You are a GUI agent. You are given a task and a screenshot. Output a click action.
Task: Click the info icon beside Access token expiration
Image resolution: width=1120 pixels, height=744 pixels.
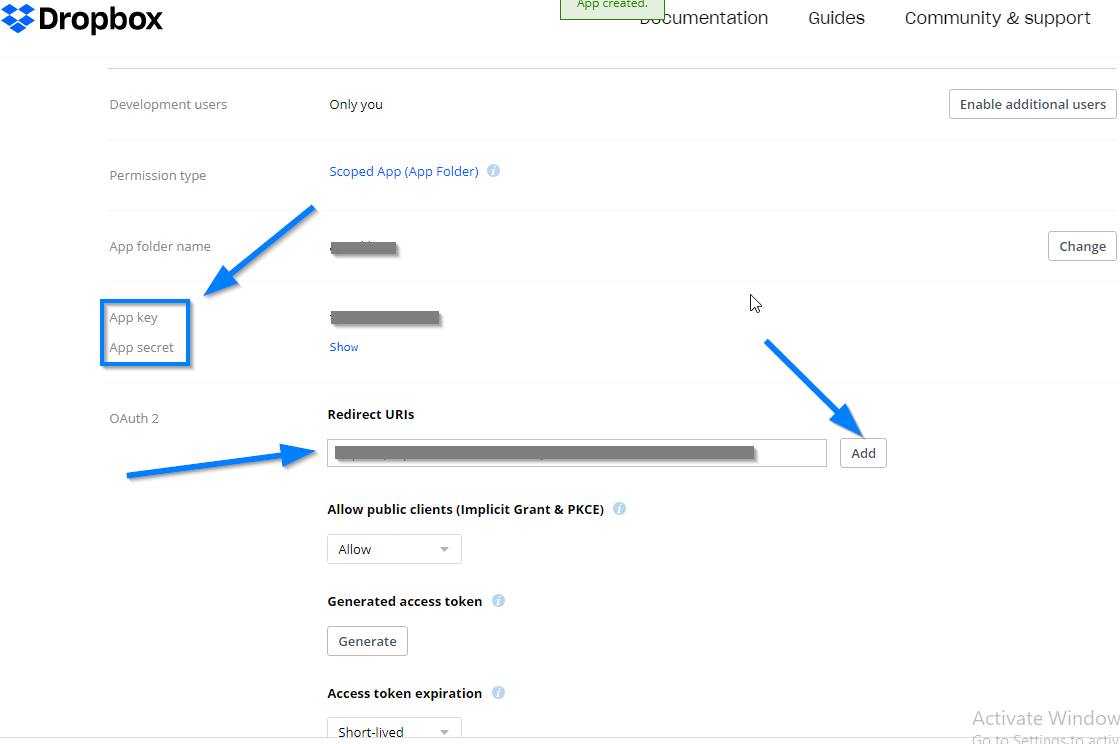497,693
